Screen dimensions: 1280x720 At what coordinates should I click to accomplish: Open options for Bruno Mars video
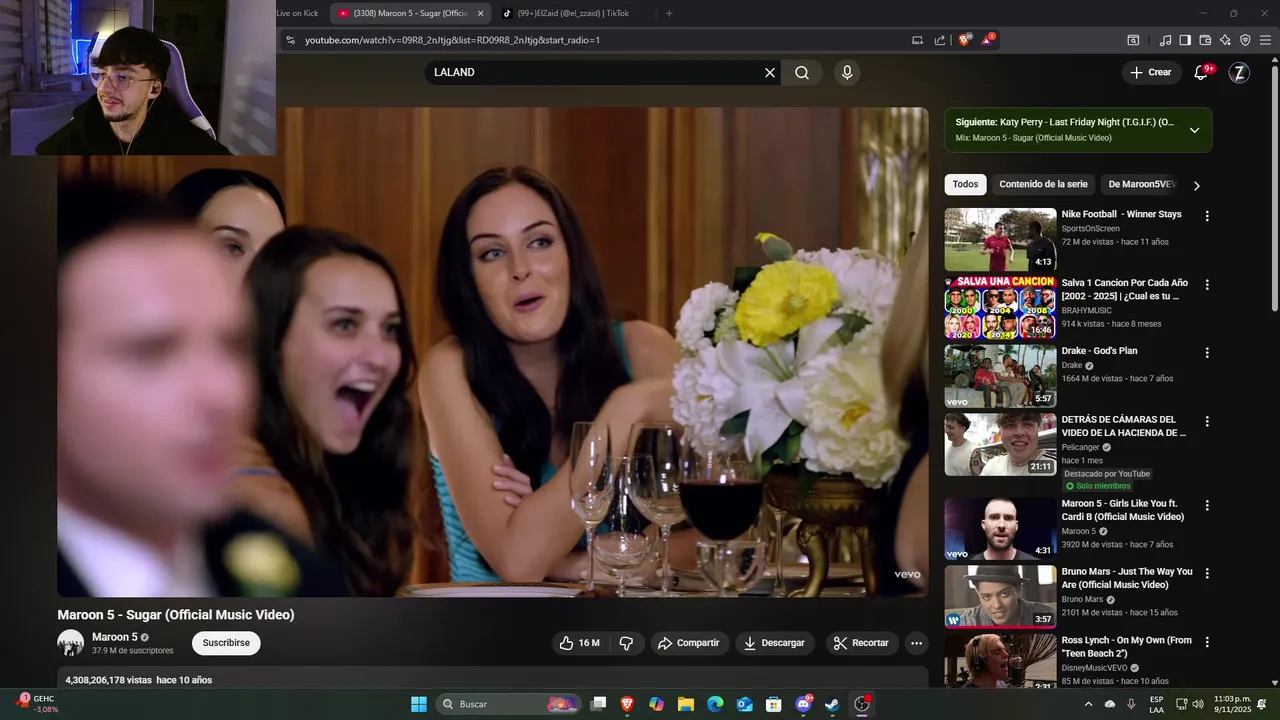[x=1207, y=574]
